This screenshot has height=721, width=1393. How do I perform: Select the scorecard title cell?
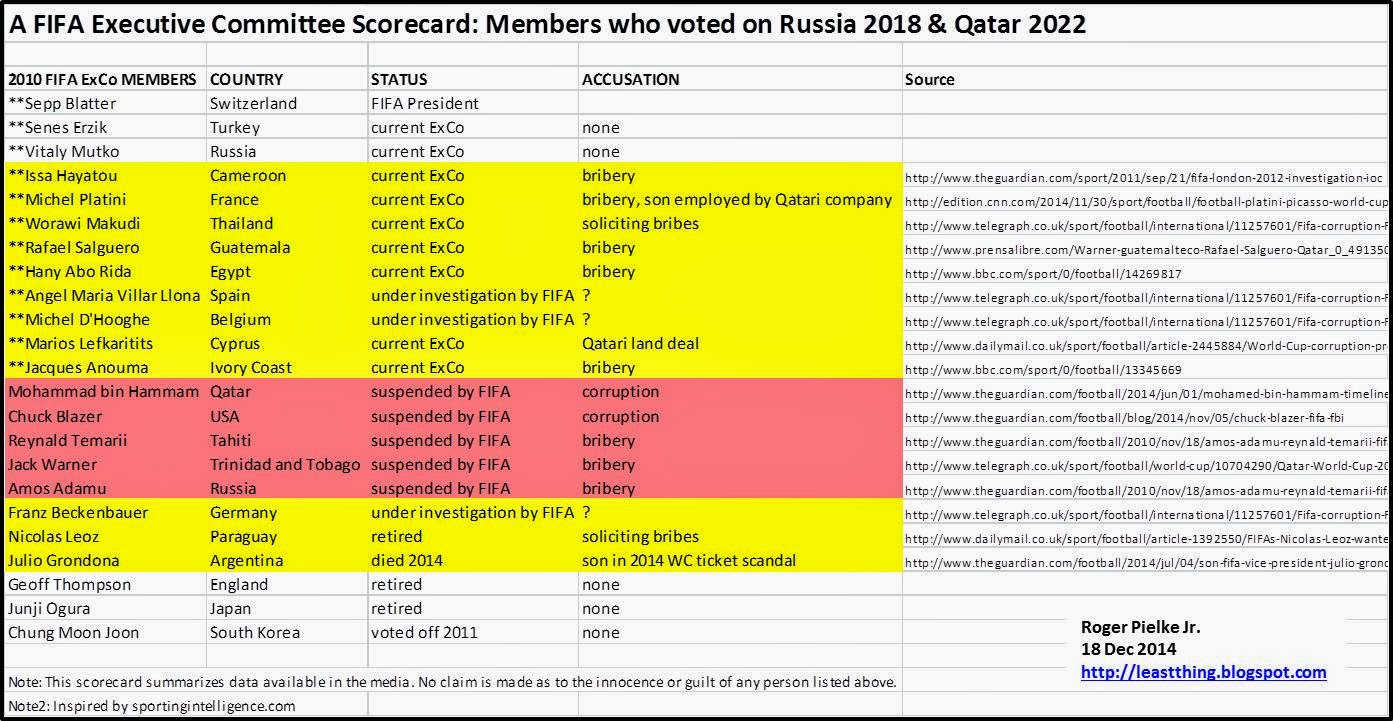tap(548, 25)
